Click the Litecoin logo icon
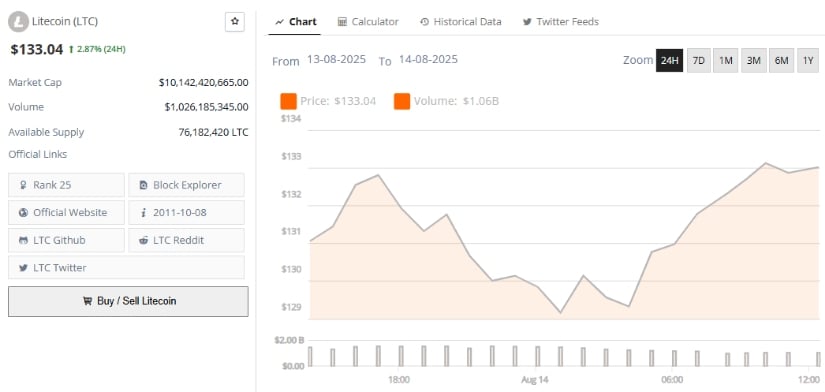 (18, 22)
